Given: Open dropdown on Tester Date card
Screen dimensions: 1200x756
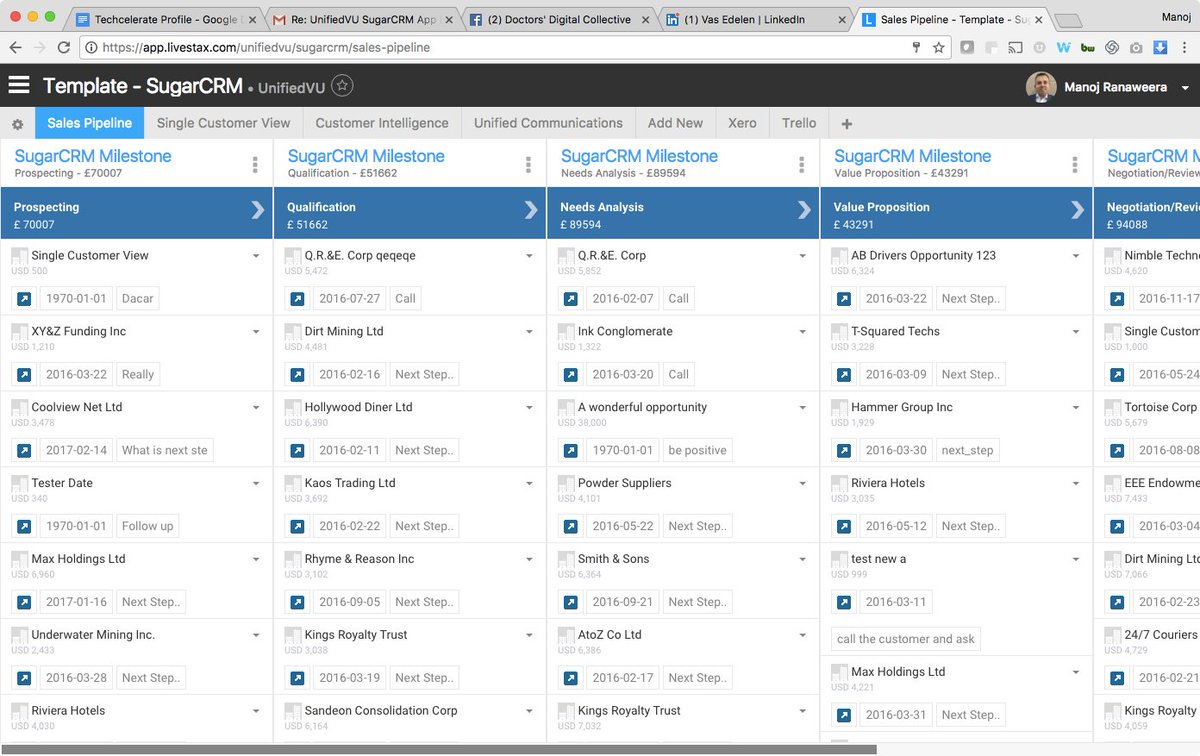Looking at the screenshot, I should click(x=256, y=484).
